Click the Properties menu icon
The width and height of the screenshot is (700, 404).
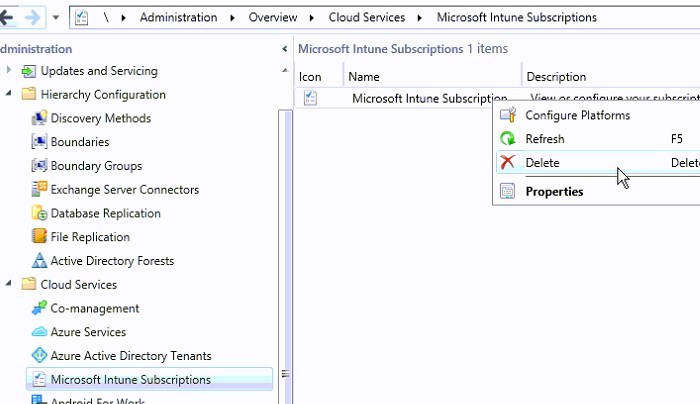click(508, 191)
